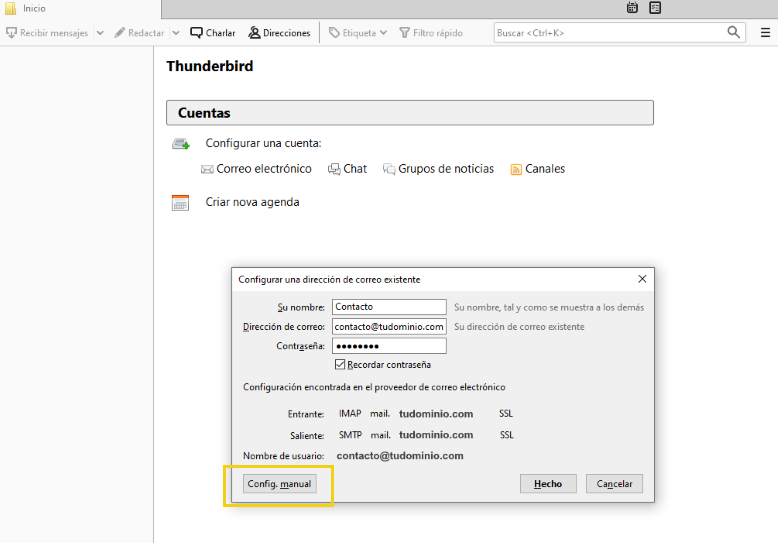The image size is (778, 543).
Task: Click the dialog title Configurar una dirección
Action: click(329, 279)
